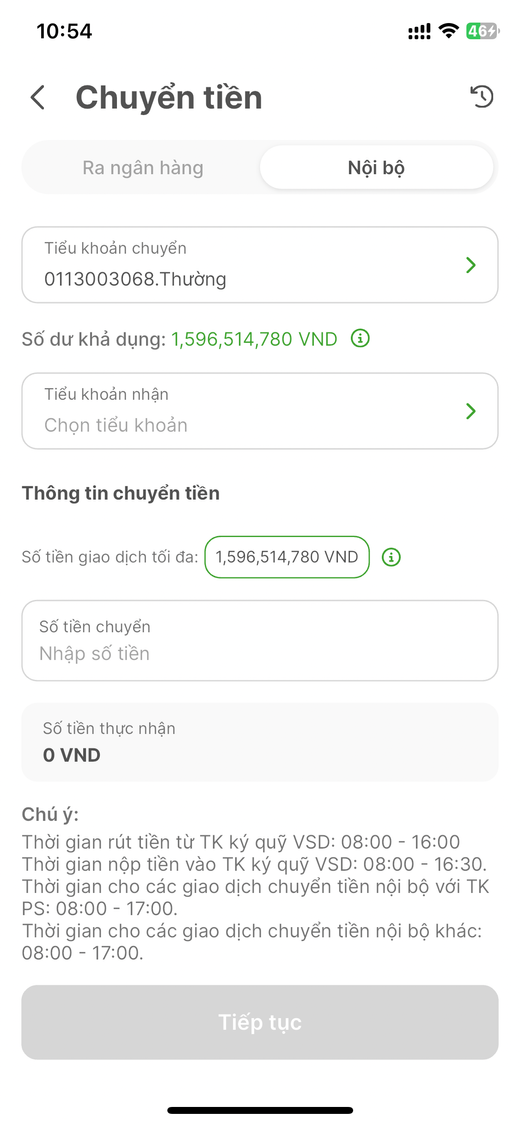Tap the Wi-Fi status icon
Viewport: 520px width, 1125px height.
pyautogui.click(x=449, y=31)
